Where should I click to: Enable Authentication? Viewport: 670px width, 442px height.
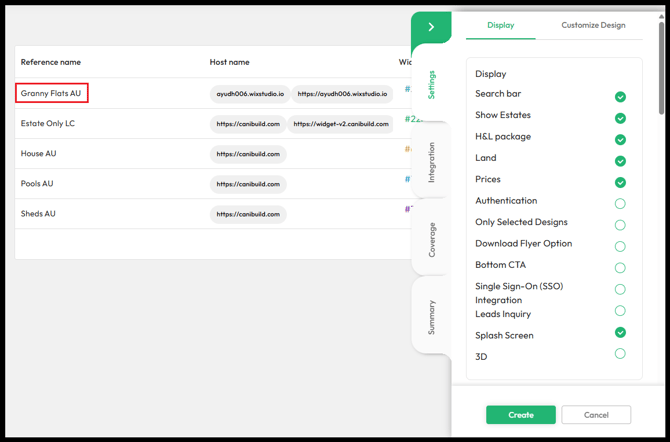coord(620,203)
